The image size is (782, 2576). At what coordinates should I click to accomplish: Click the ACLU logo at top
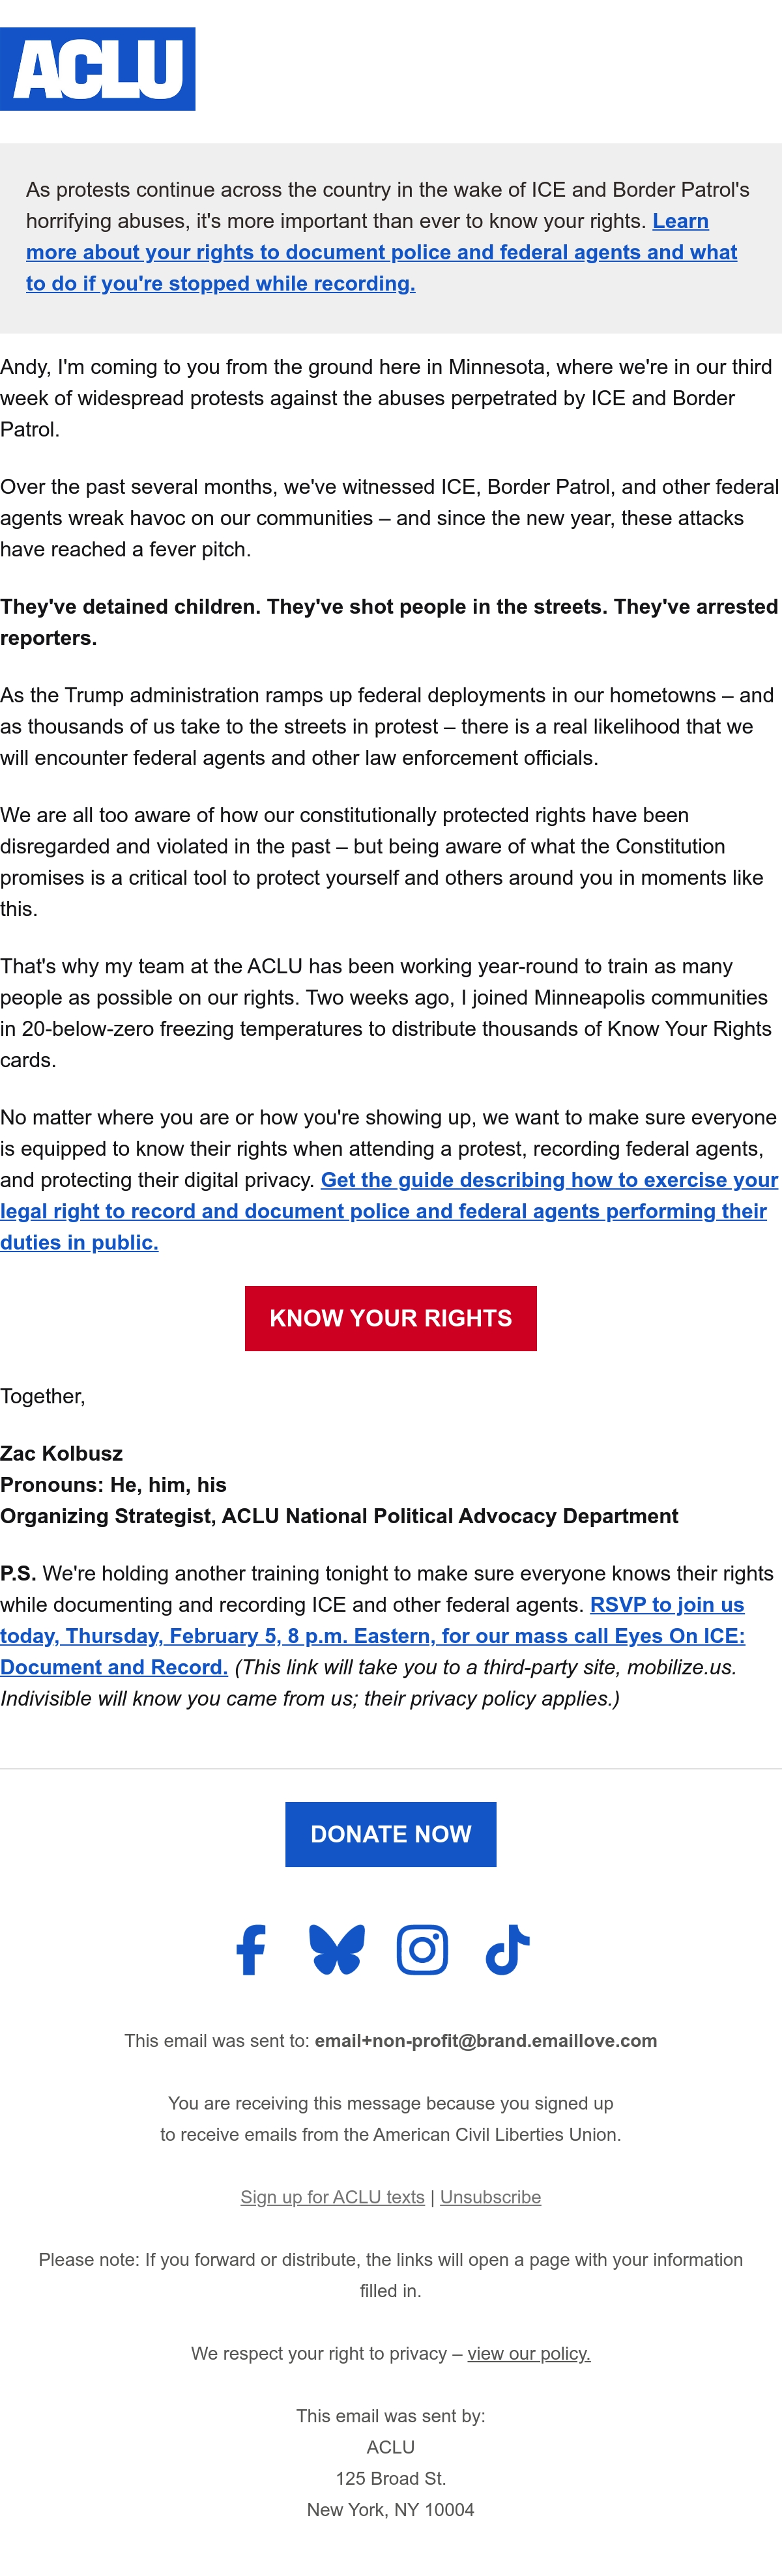click(x=97, y=69)
